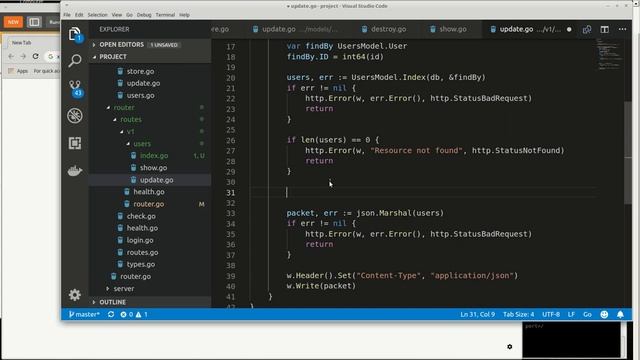This screenshot has height=360, width=640.
Task: Reload page in the background browser window
Action: click(36, 56)
